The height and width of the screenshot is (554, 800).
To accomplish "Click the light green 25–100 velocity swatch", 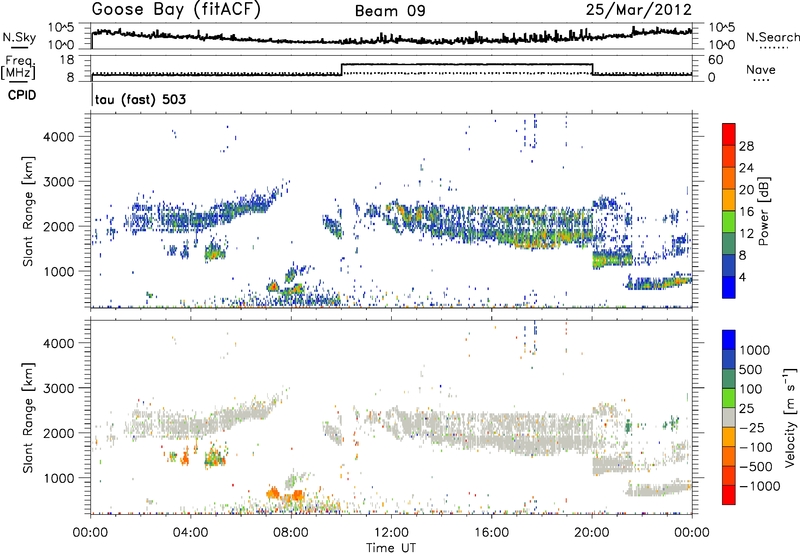I will 729,398.
